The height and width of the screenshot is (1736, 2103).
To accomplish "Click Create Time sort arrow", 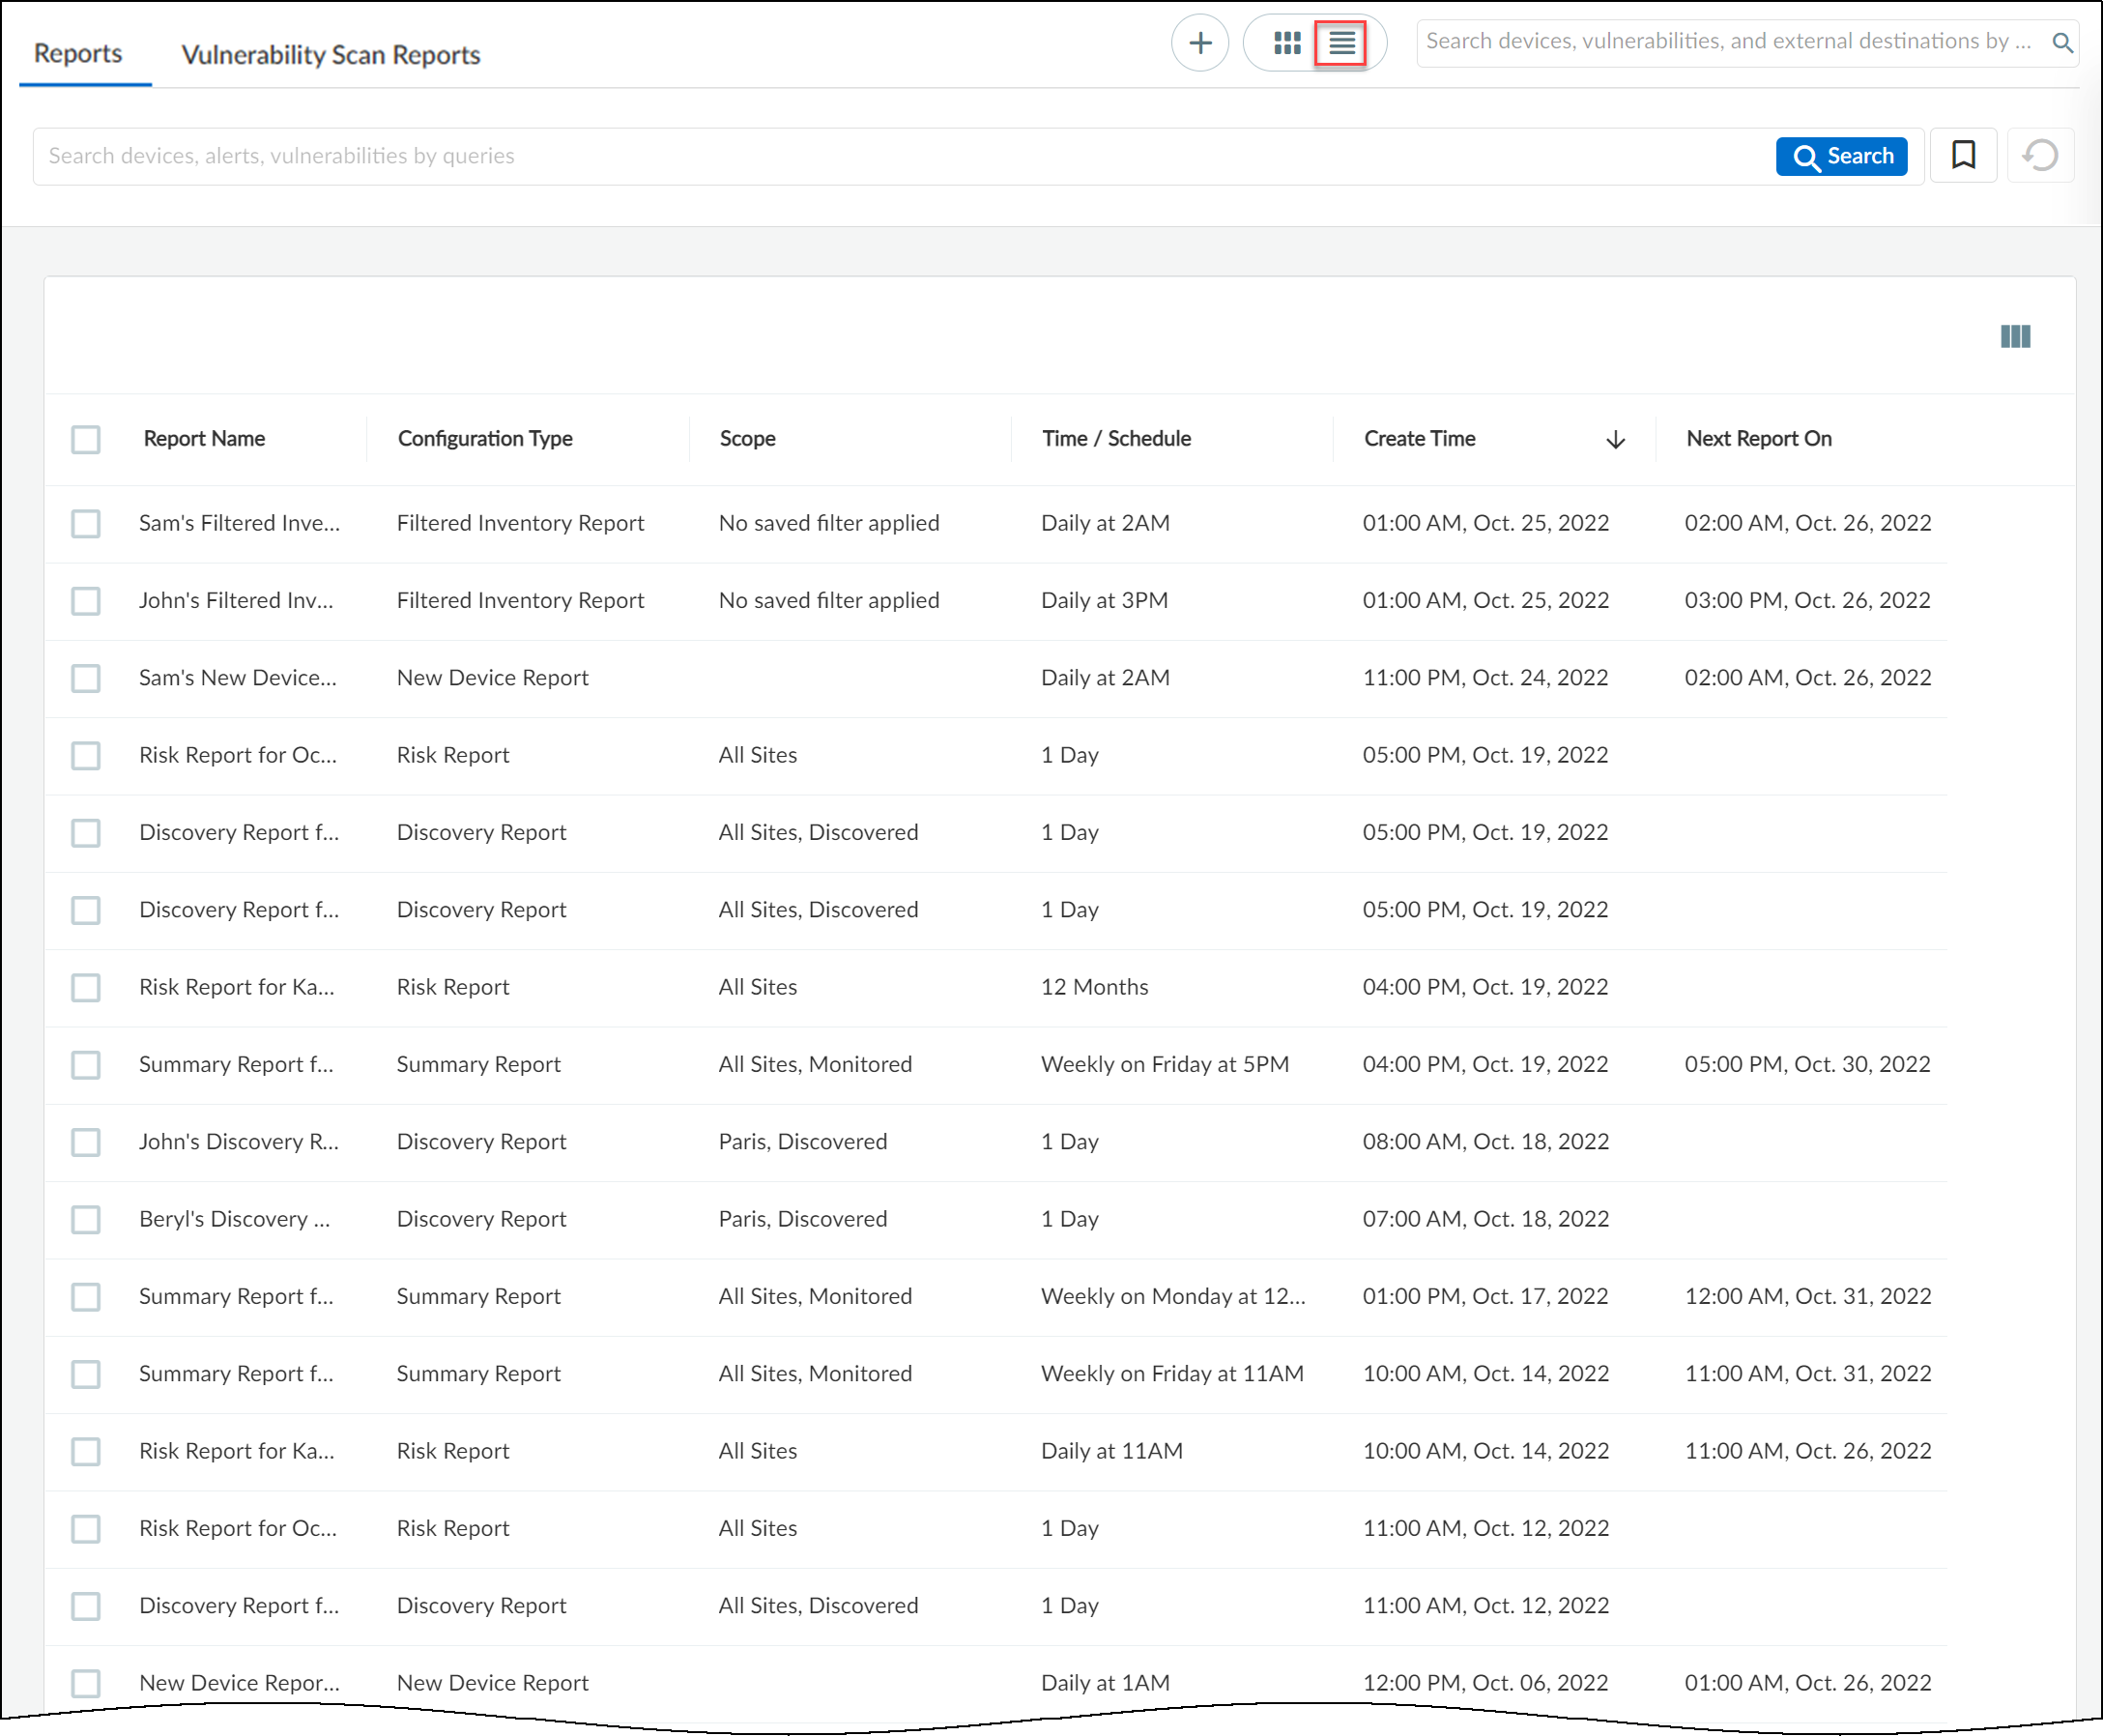I will [1615, 439].
